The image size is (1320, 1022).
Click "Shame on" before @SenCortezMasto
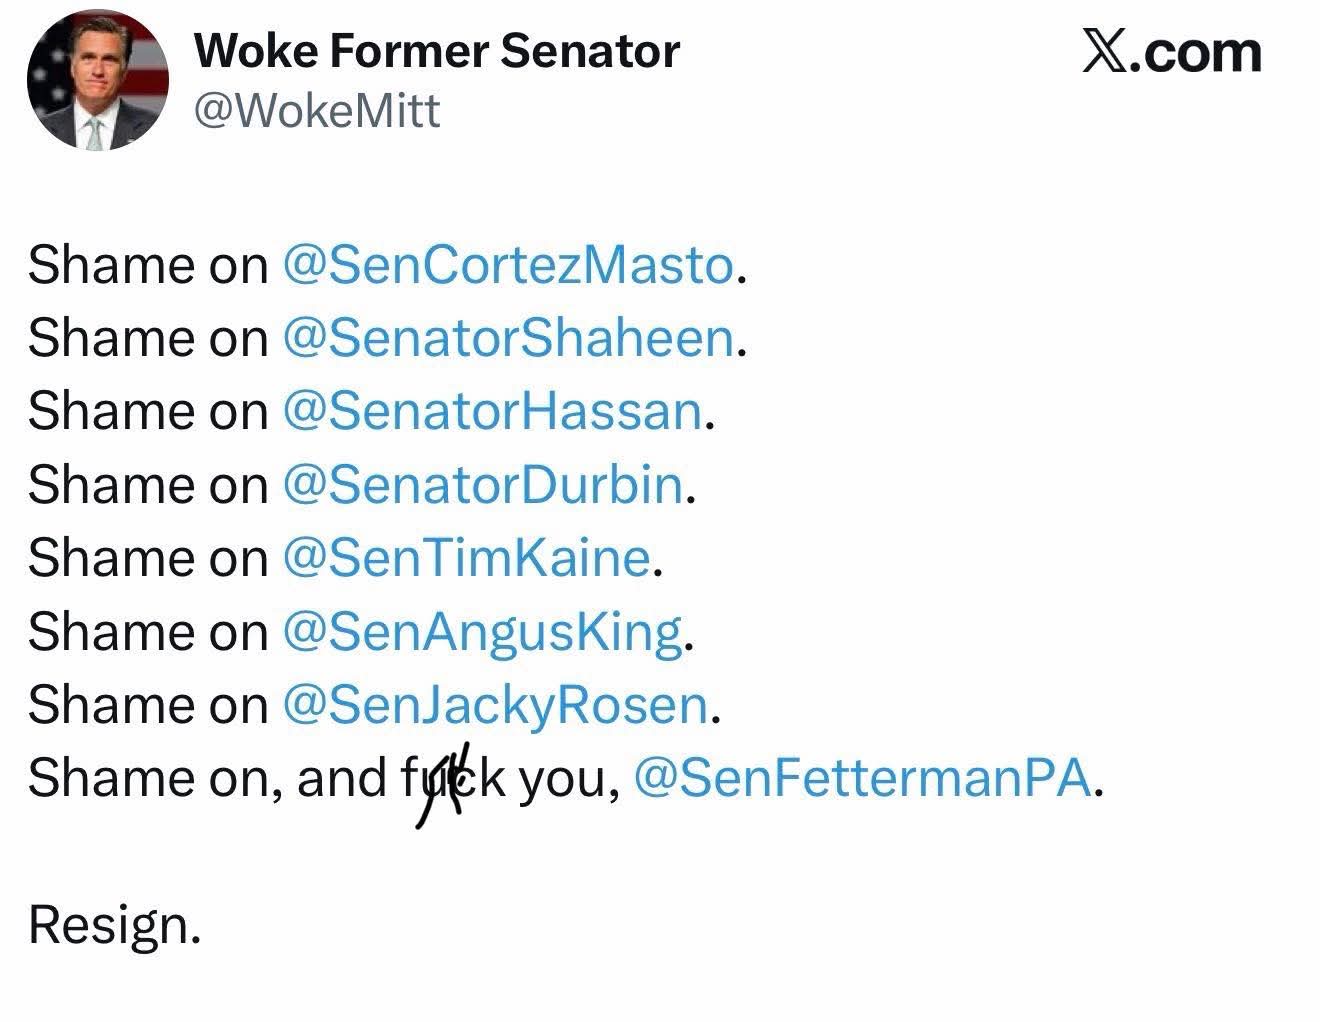[x=148, y=266]
